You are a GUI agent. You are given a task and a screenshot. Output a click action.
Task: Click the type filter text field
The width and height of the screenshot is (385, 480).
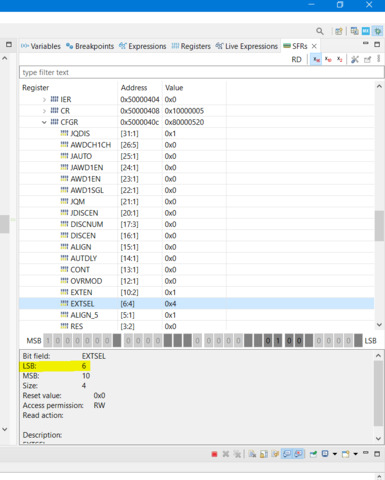tap(201, 72)
